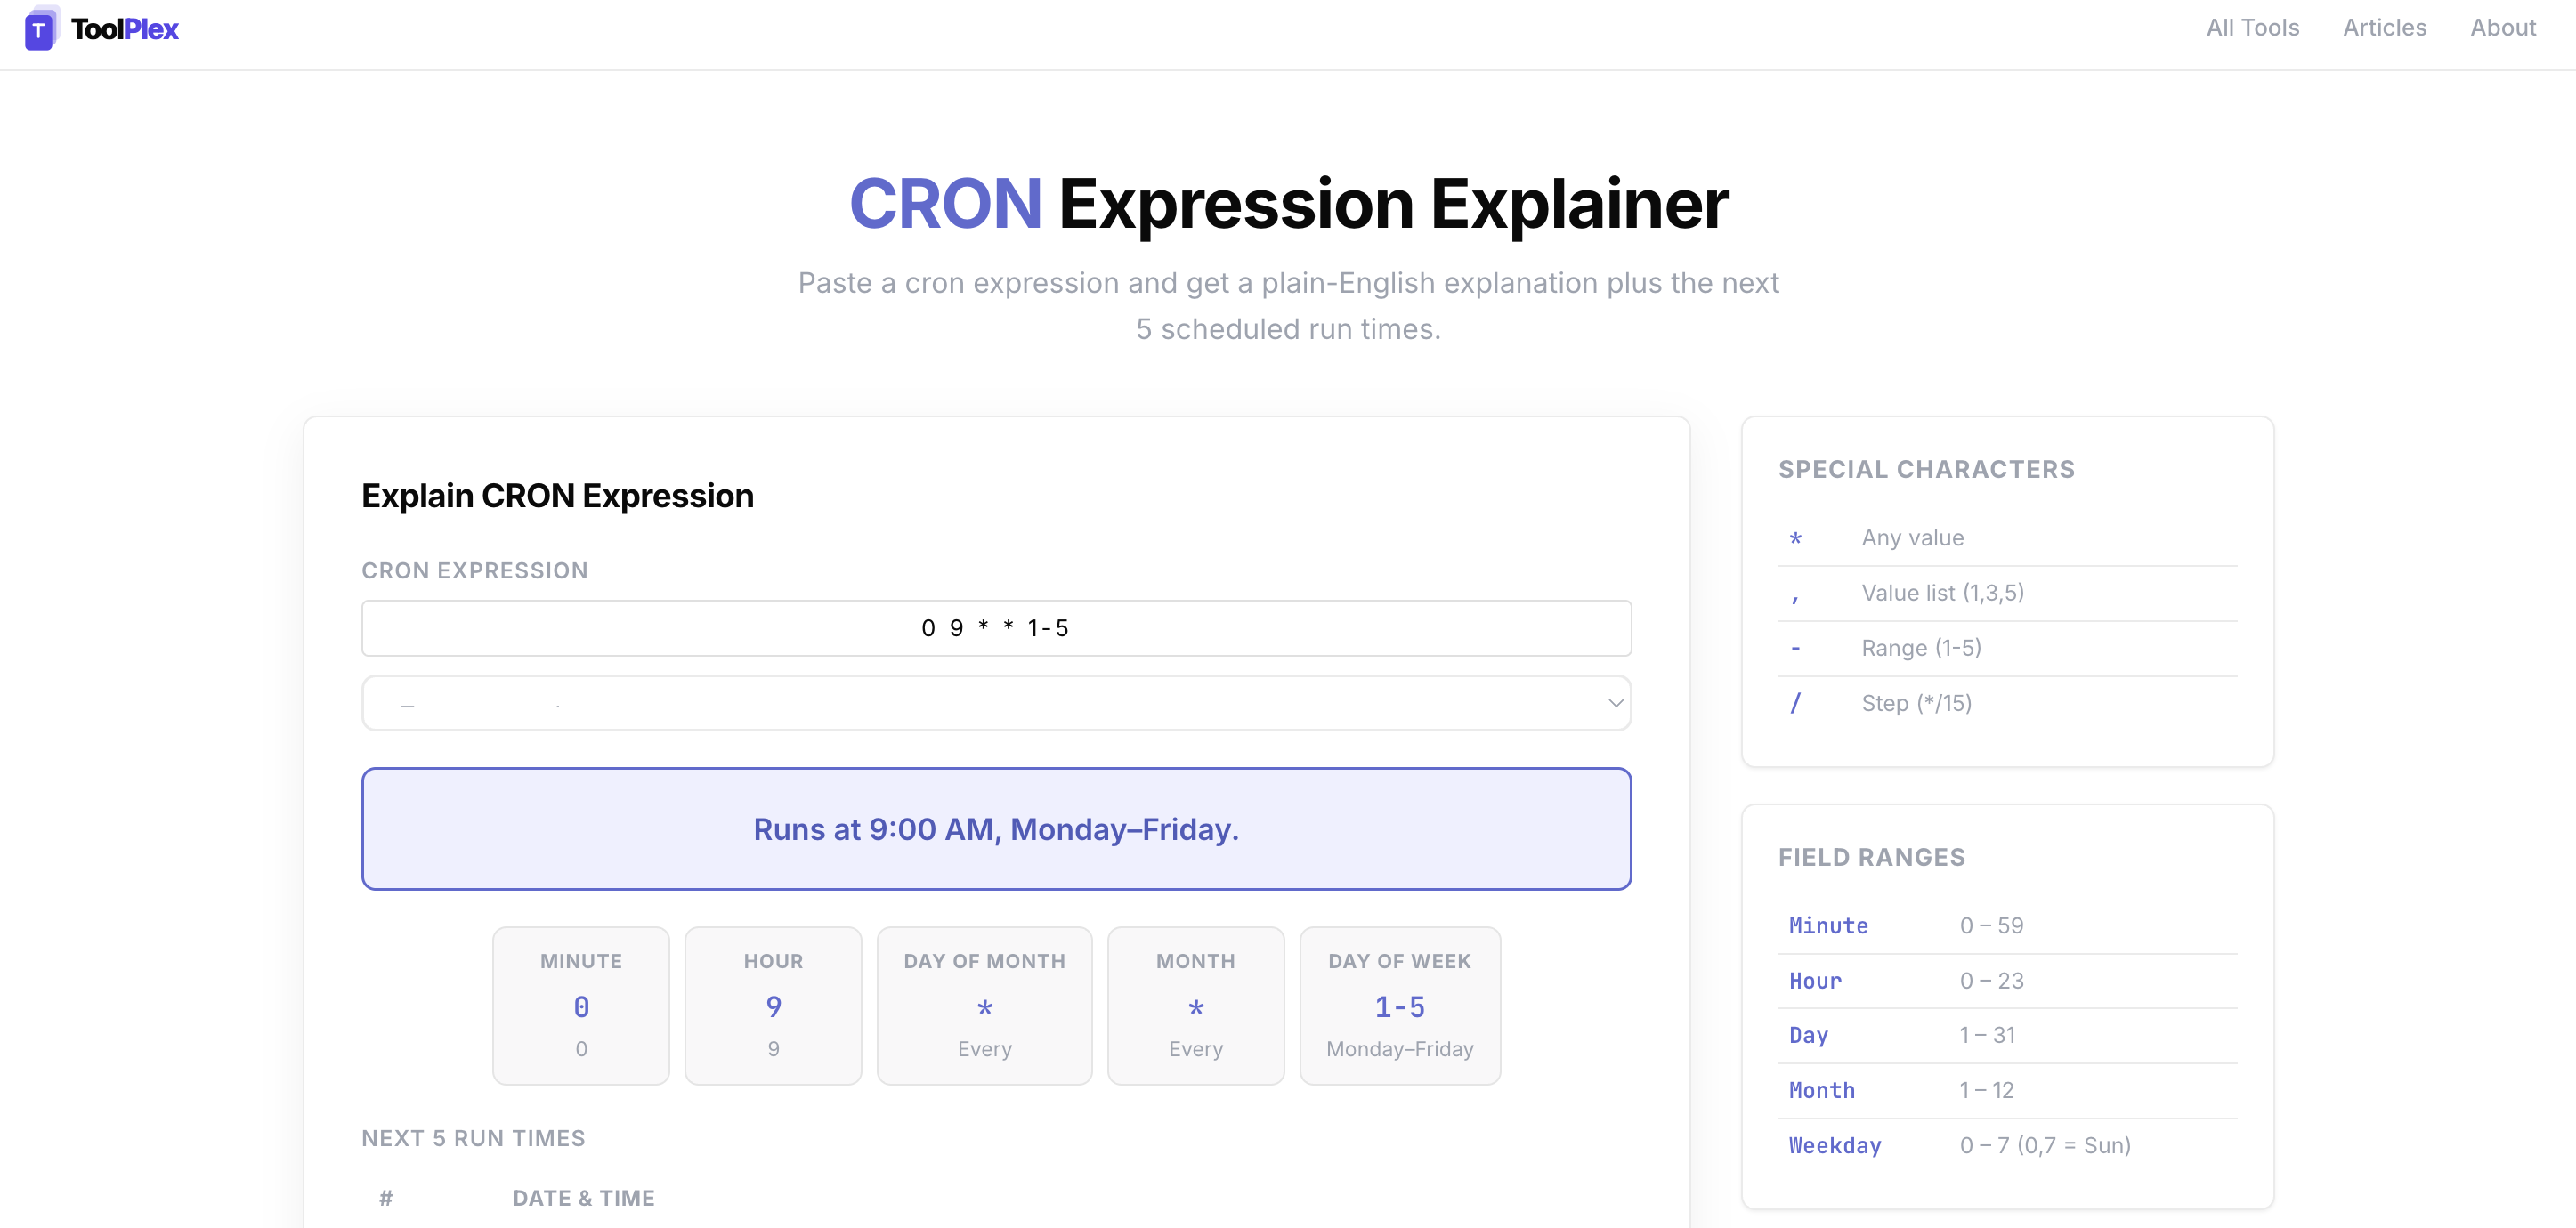Click the comma Value list symbol
Image resolution: width=2576 pixels, height=1228 pixels.
[1795, 594]
